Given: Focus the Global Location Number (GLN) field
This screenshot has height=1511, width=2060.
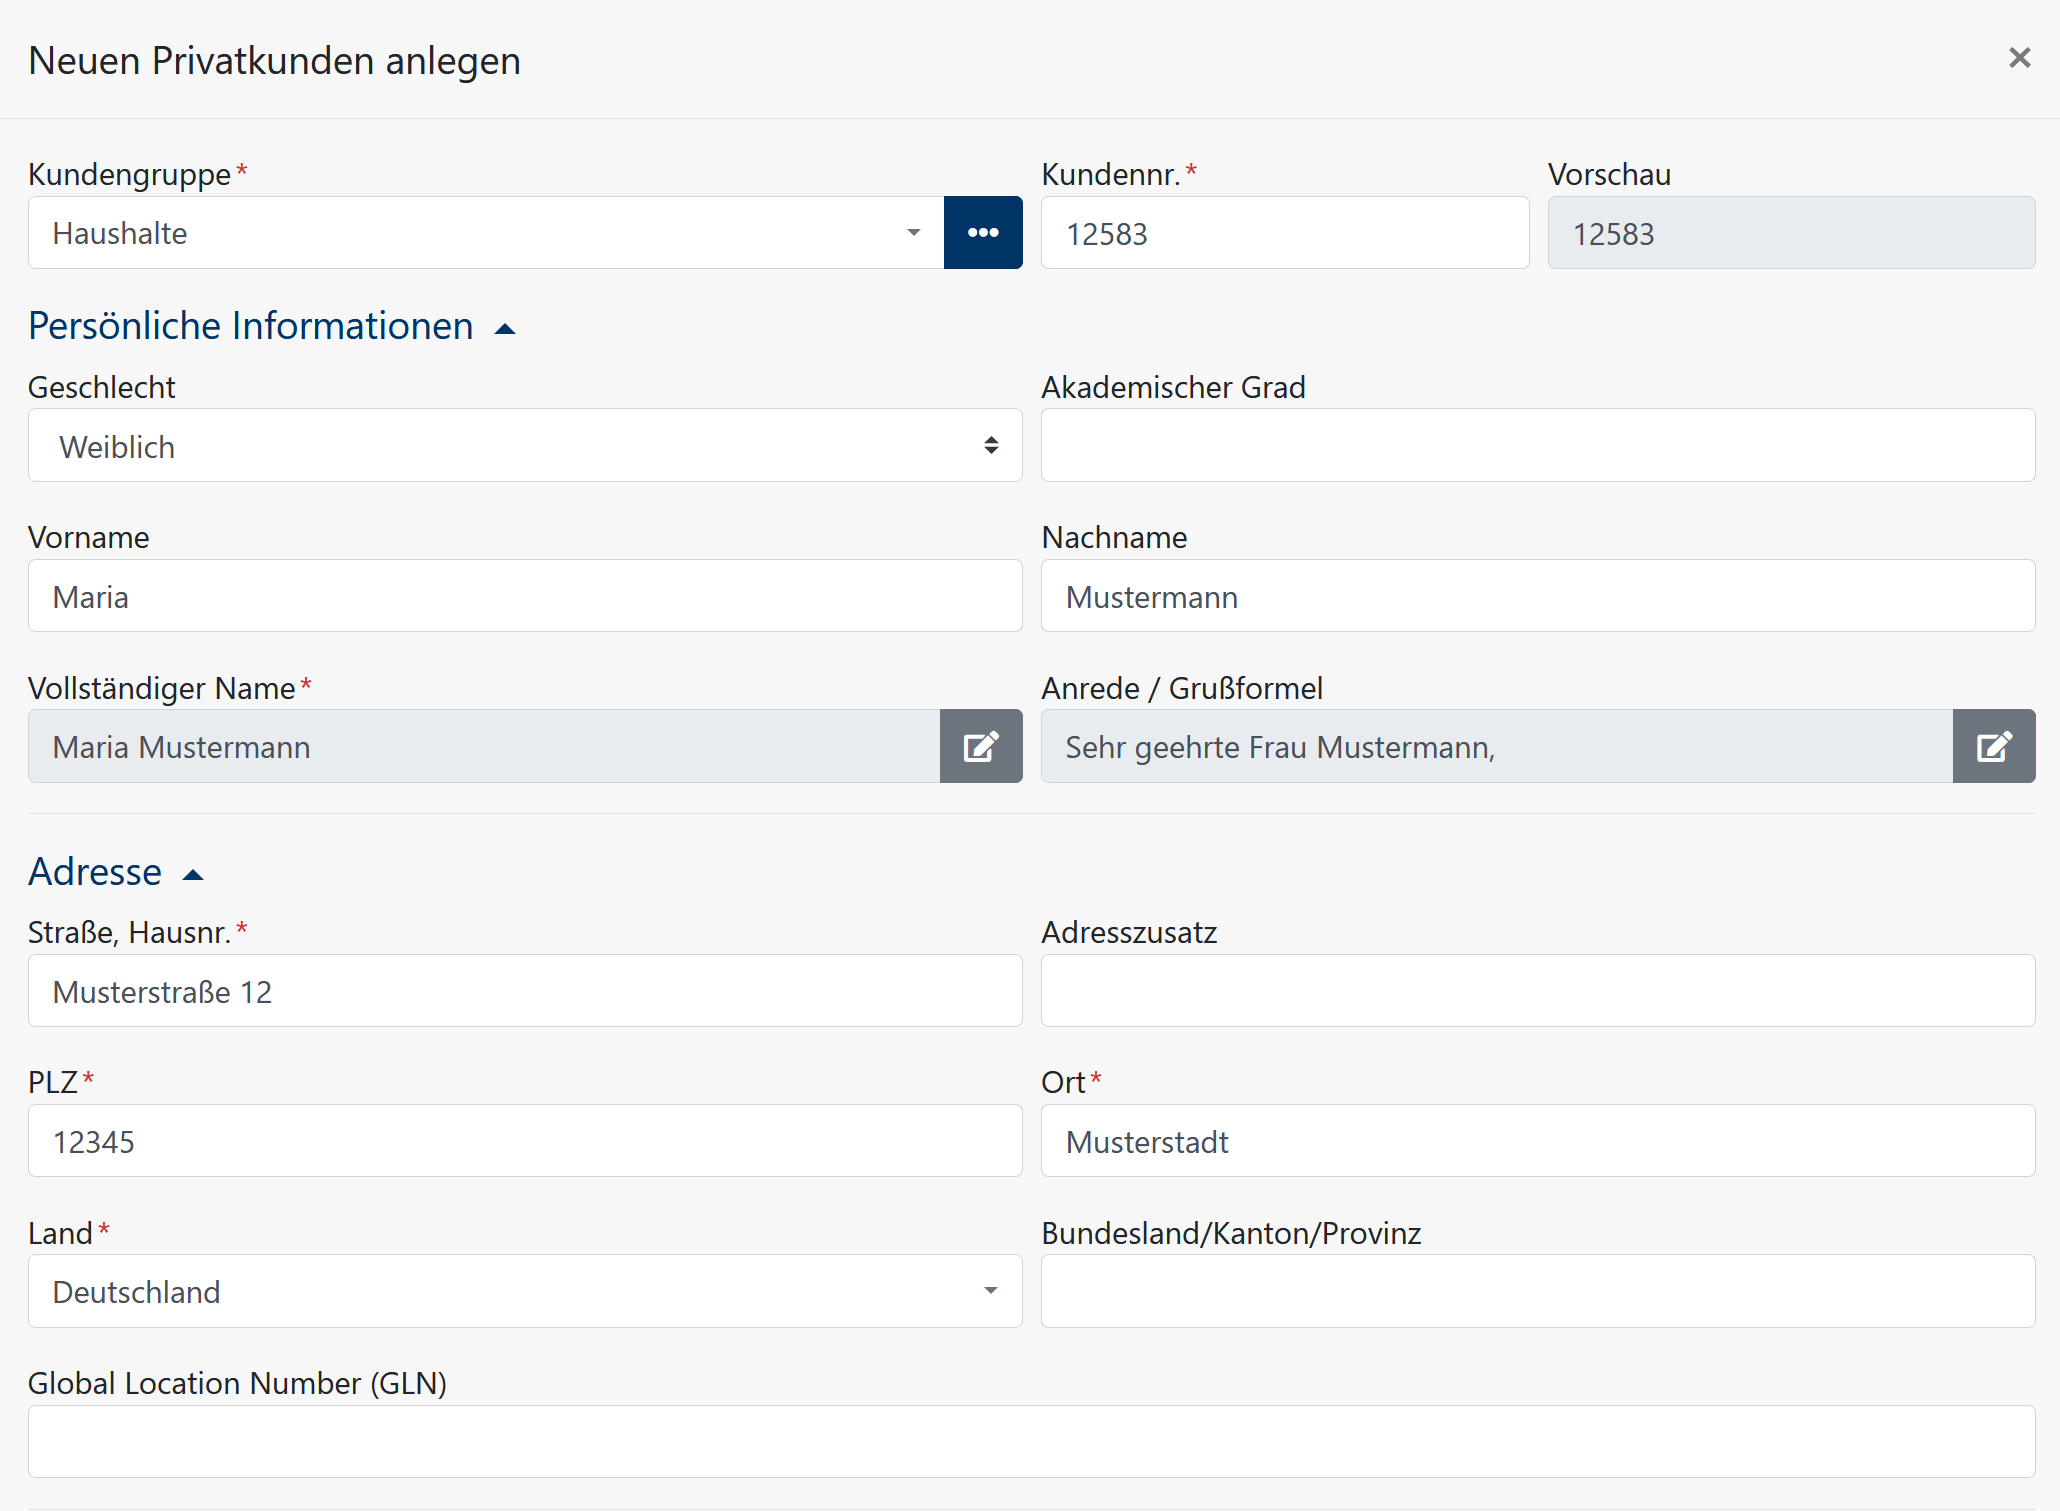Looking at the screenshot, I should pyautogui.click(x=1032, y=1442).
